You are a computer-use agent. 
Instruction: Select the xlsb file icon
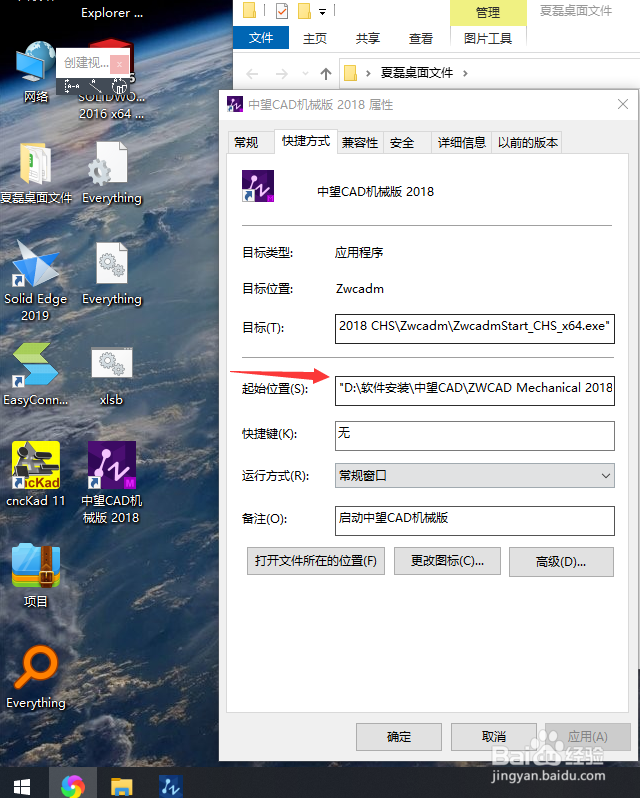point(111,377)
